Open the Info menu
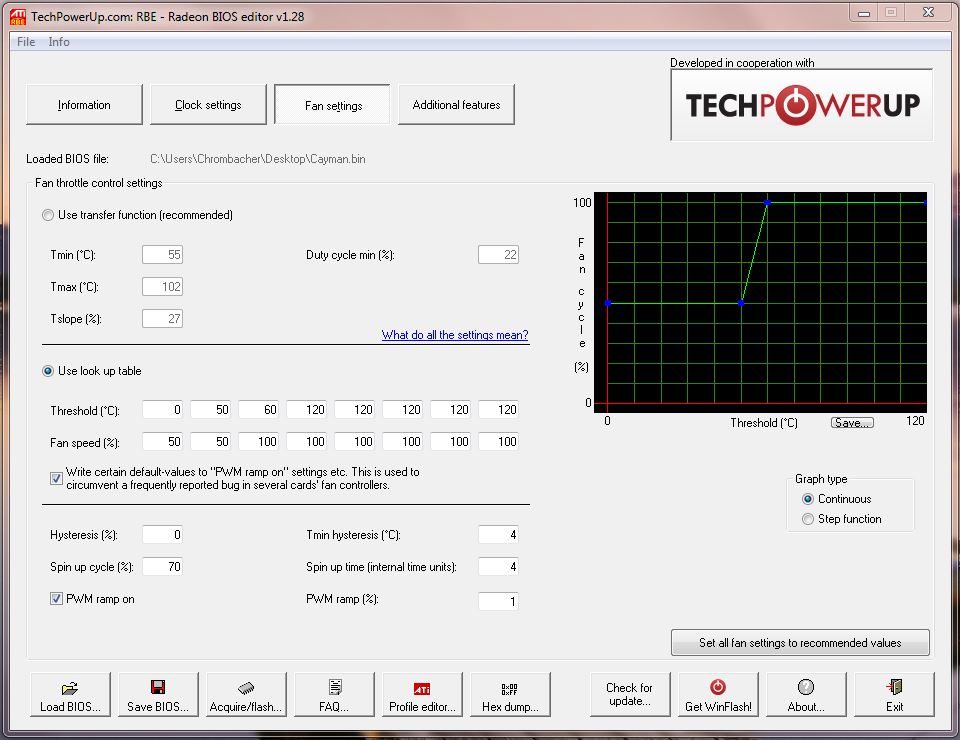The width and height of the screenshot is (960, 740). click(59, 42)
